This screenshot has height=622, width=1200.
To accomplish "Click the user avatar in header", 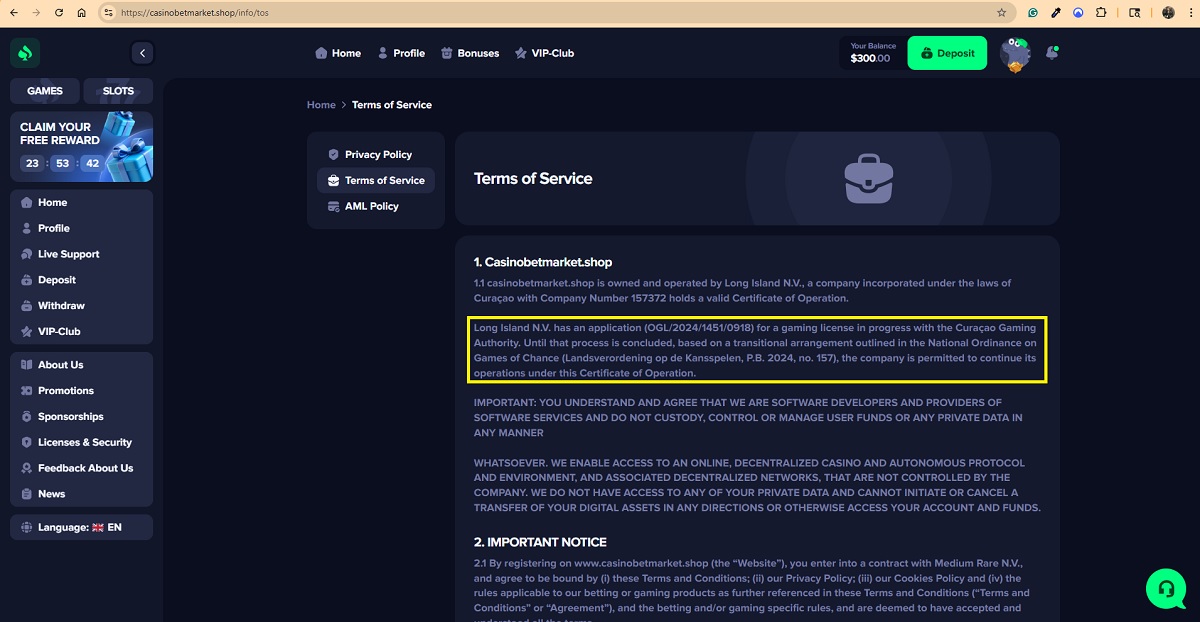I will 1015,54.
